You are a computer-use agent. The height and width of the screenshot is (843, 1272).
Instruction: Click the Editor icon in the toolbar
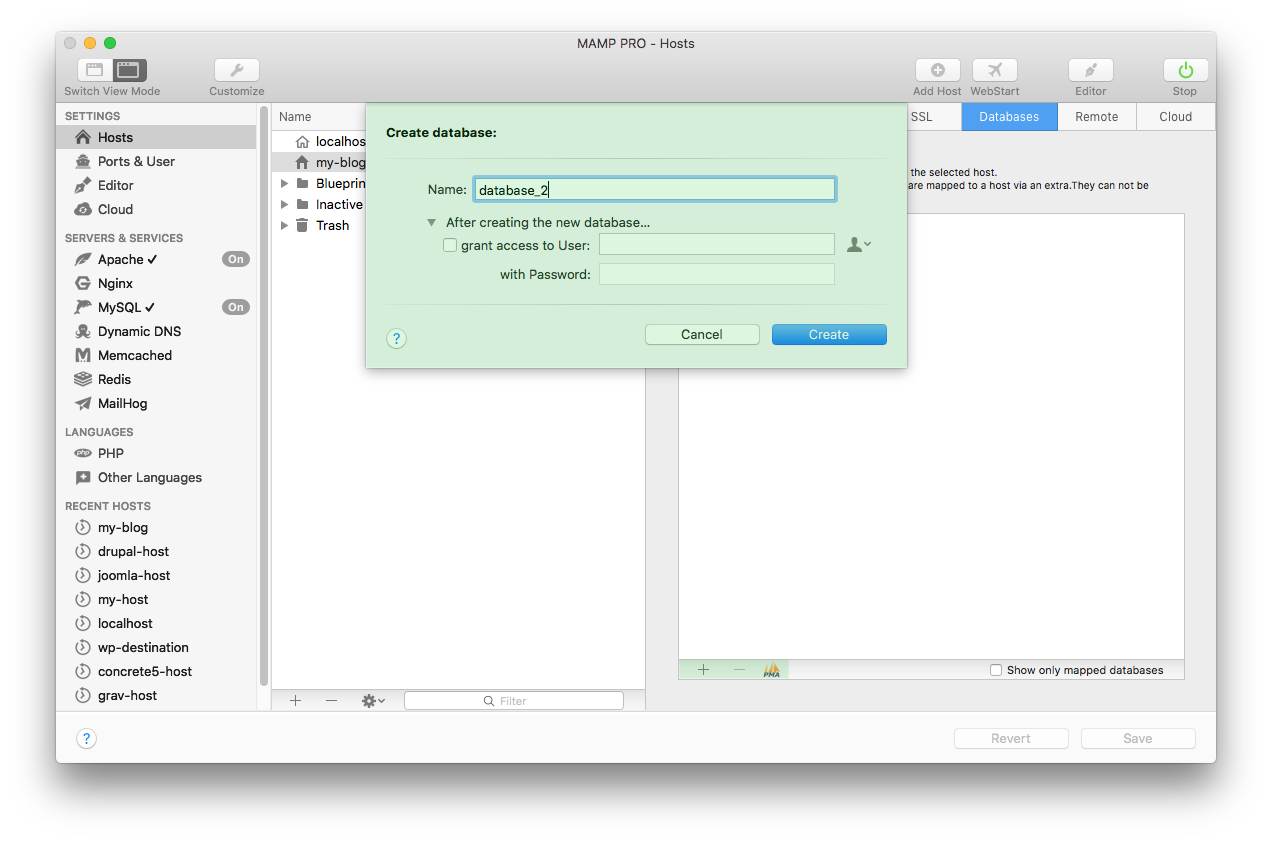[x=1090, y=70]
